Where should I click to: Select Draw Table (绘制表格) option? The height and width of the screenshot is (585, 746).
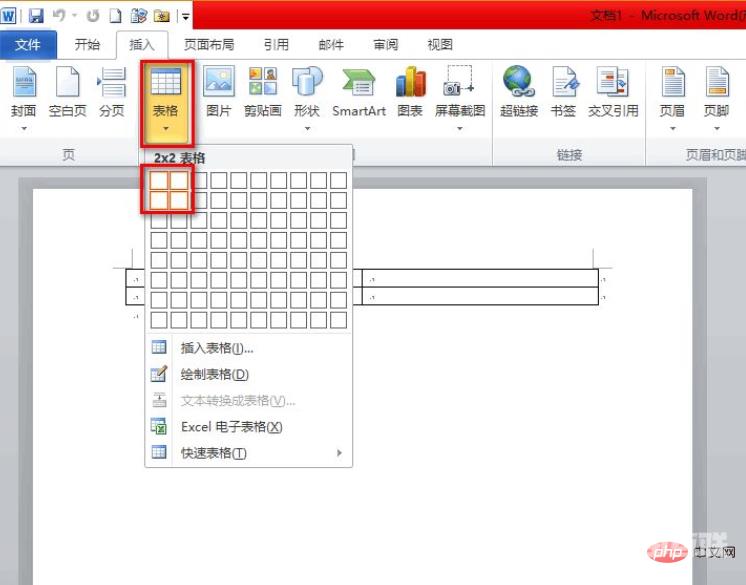click(x=214, y=374)
